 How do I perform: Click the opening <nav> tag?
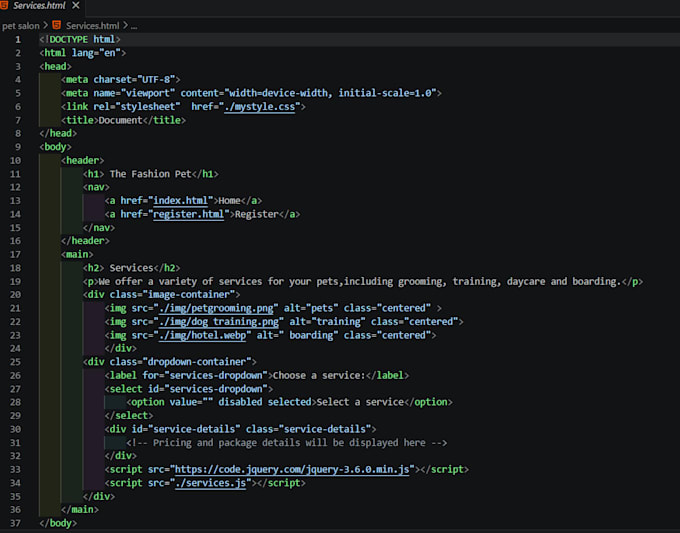click(x=96, y=187)
